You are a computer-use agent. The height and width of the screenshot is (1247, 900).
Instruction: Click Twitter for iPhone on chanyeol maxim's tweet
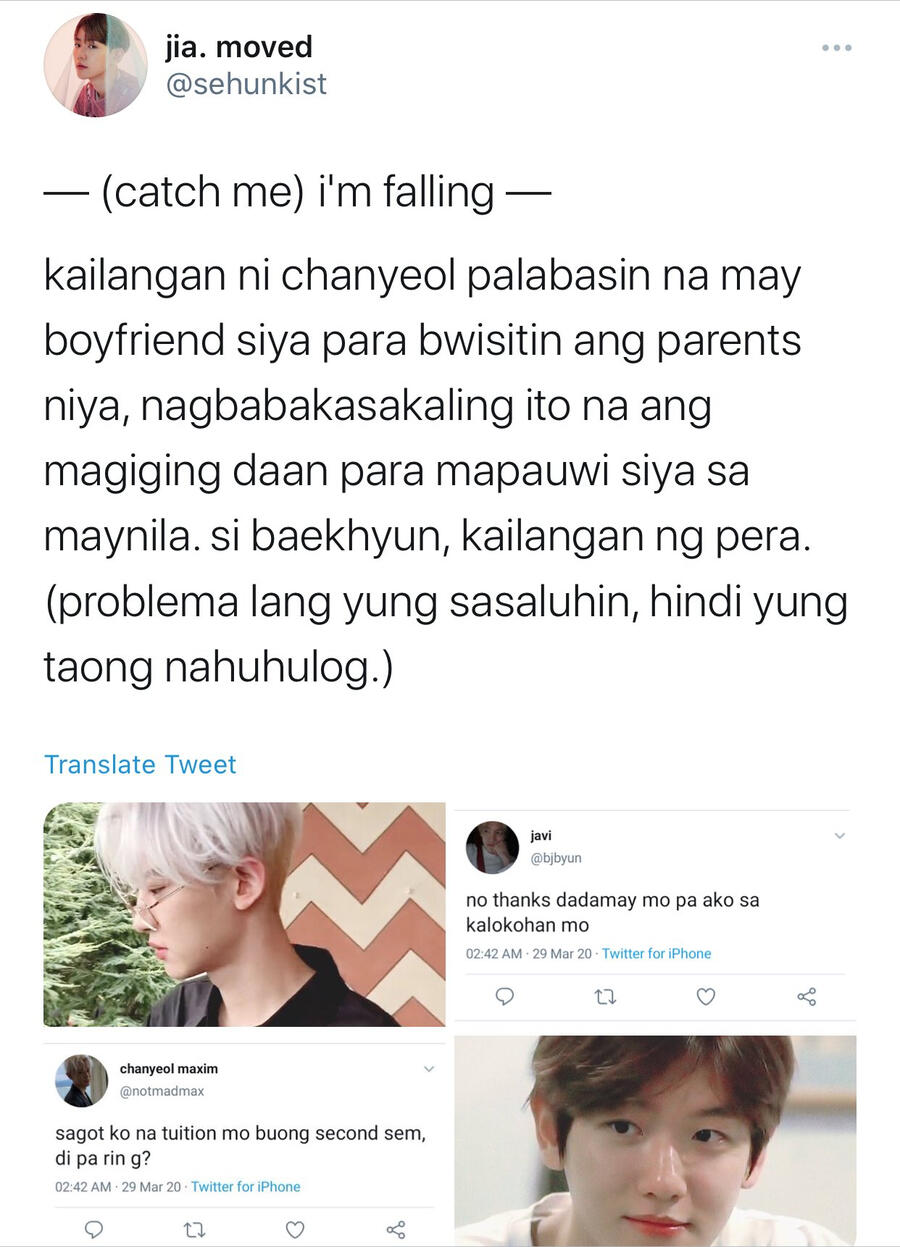246,1187
